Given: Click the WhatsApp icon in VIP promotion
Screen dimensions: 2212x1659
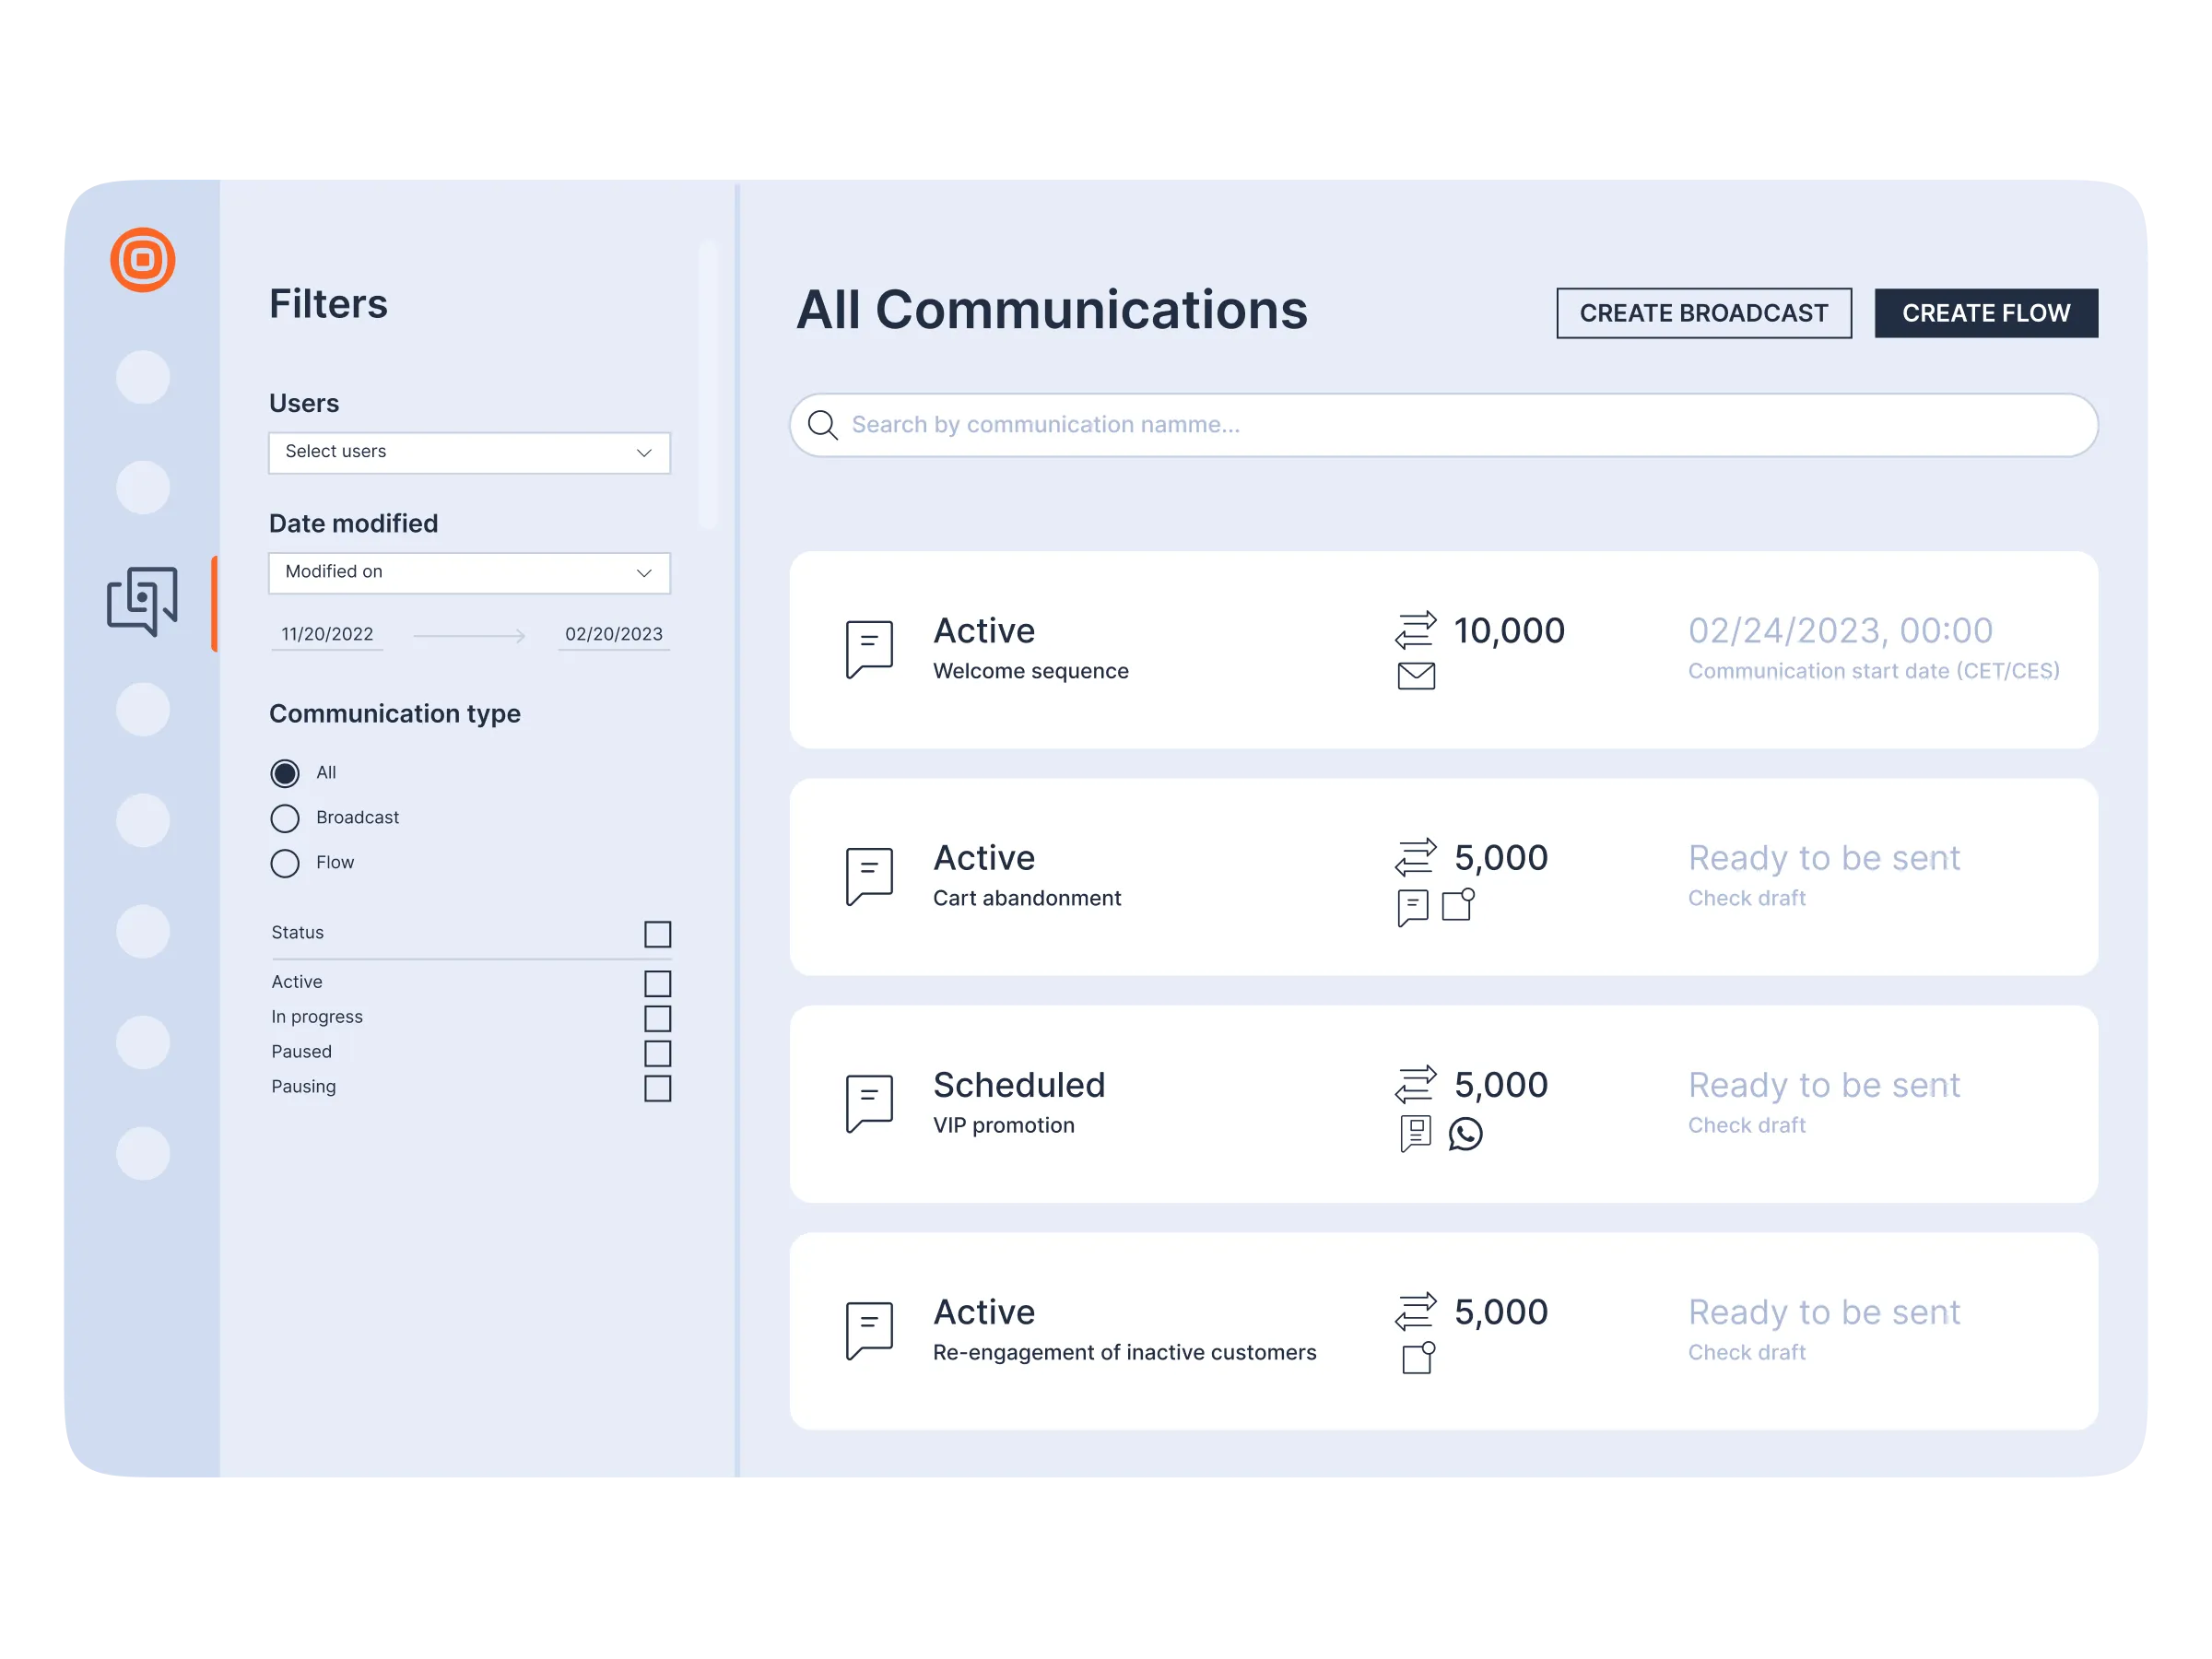Looking at the screenshot, I should 1465,1133.
